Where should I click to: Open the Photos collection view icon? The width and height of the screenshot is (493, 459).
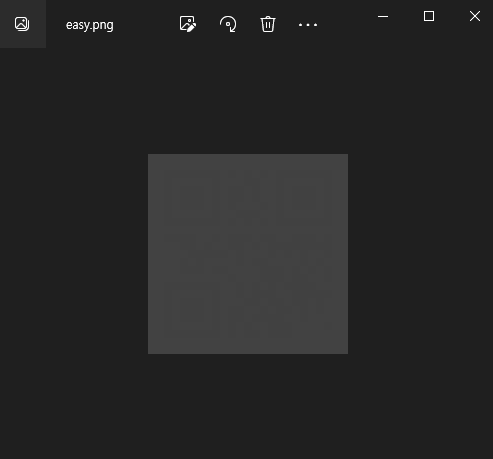coord(22,24)
